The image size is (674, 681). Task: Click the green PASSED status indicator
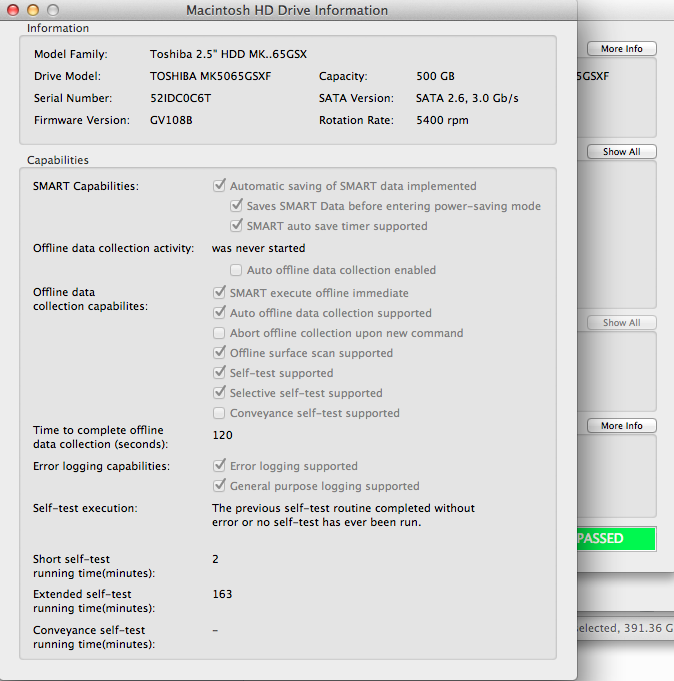pos(616,539)
